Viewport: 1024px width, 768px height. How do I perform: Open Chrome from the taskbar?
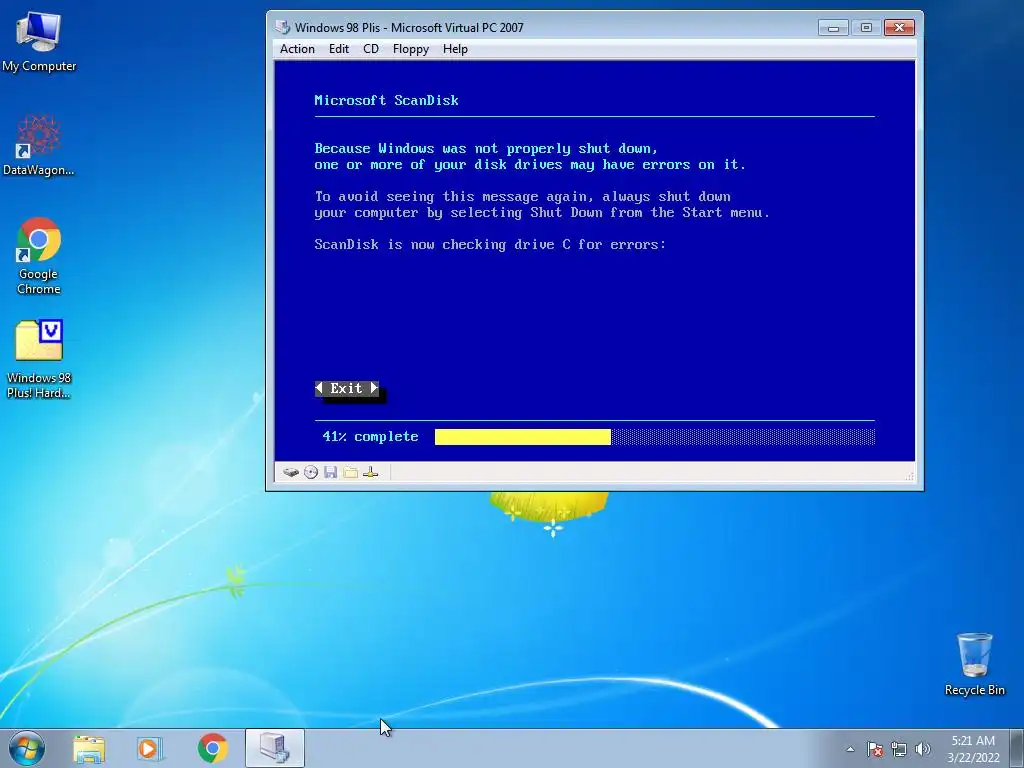[212, 748]
